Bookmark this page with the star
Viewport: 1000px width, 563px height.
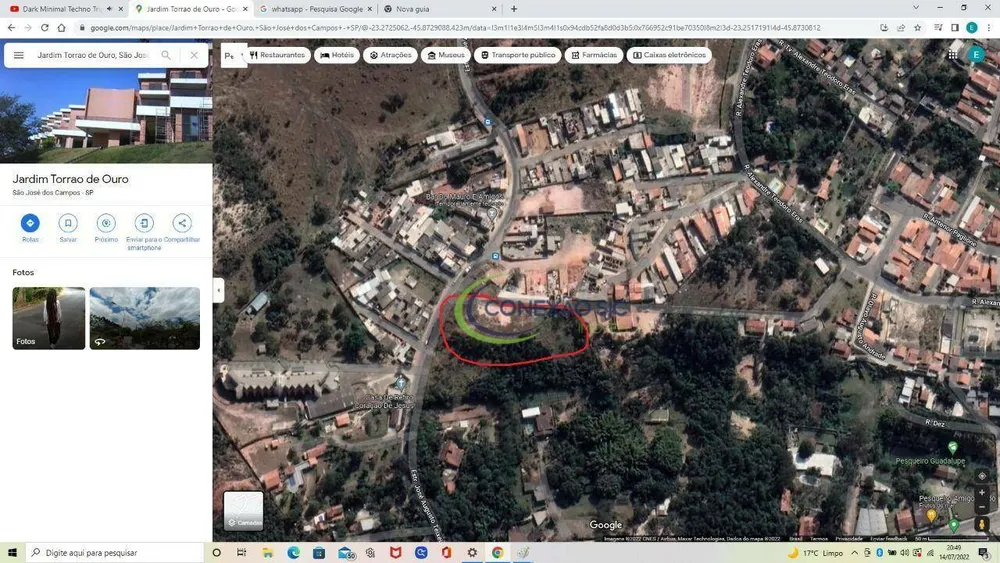click(x=918, y=27)
